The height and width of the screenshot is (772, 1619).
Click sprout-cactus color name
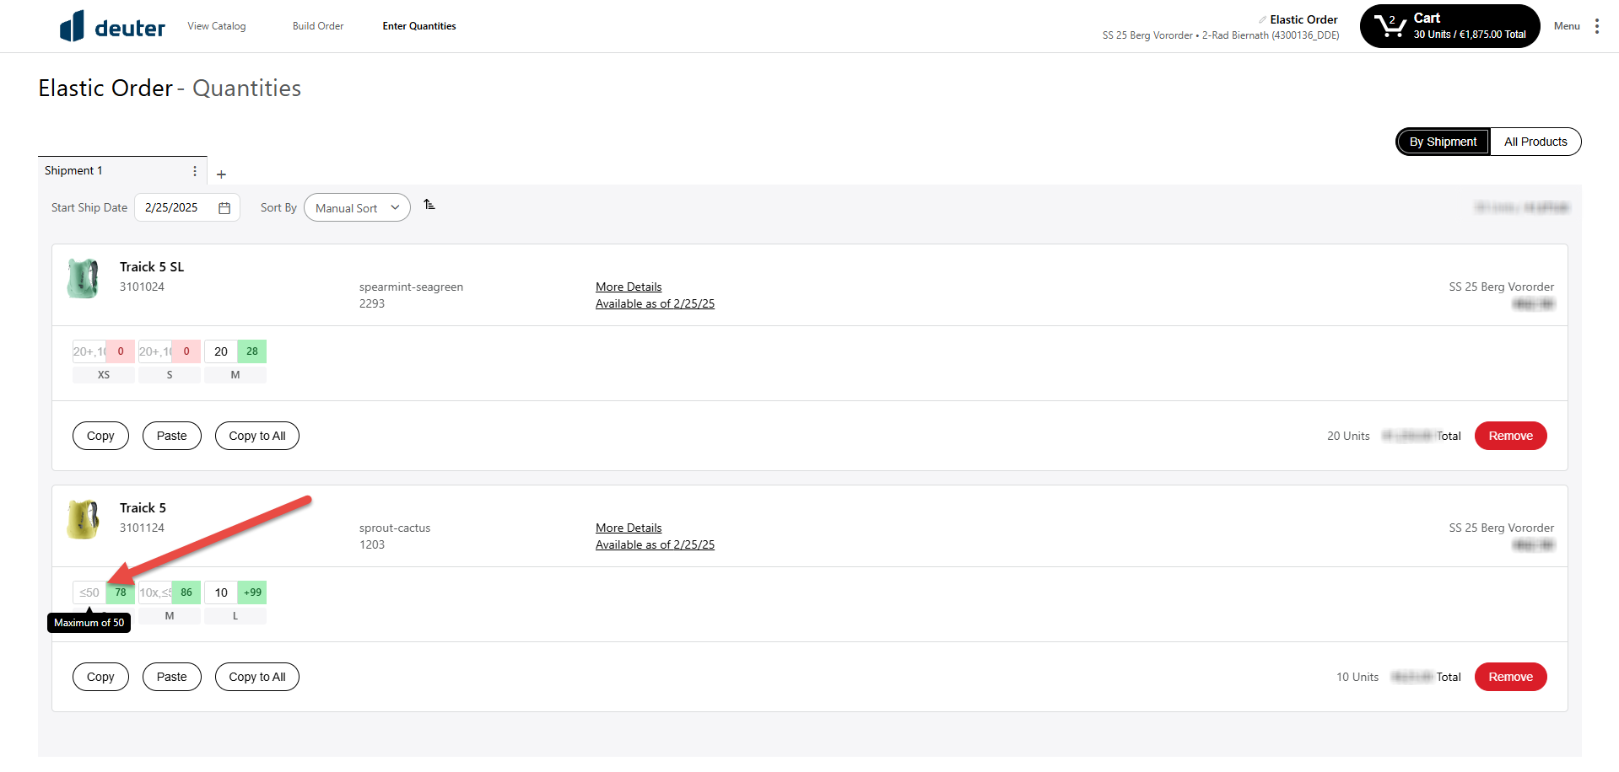[x=395, y=528]
